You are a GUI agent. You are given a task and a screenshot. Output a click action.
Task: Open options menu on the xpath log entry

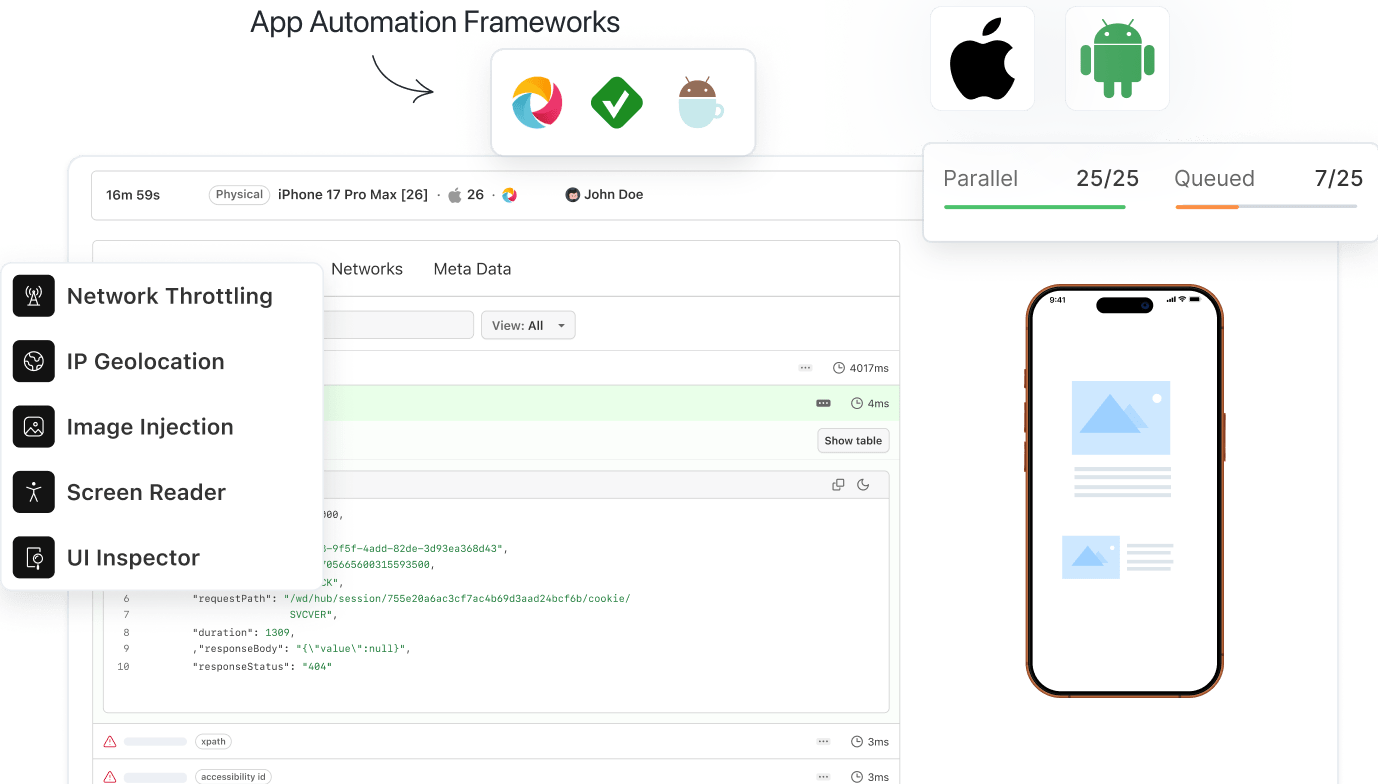click(823, 741)
